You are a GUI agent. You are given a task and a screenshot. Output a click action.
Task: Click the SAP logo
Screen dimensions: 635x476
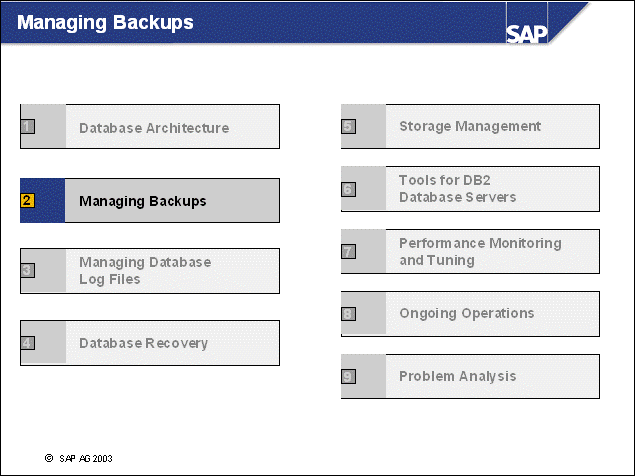[x=527, y=33]
